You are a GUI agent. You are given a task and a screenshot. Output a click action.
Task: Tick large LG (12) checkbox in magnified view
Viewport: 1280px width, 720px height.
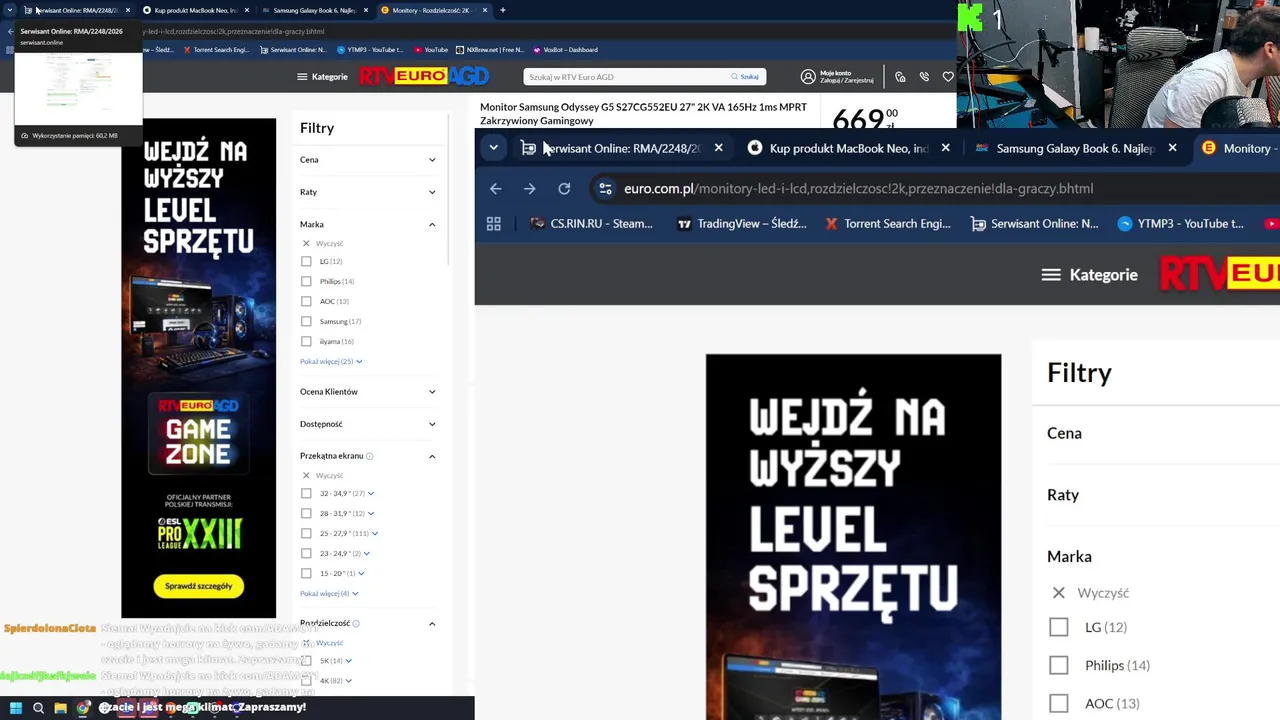click(x=1058, y=627)
